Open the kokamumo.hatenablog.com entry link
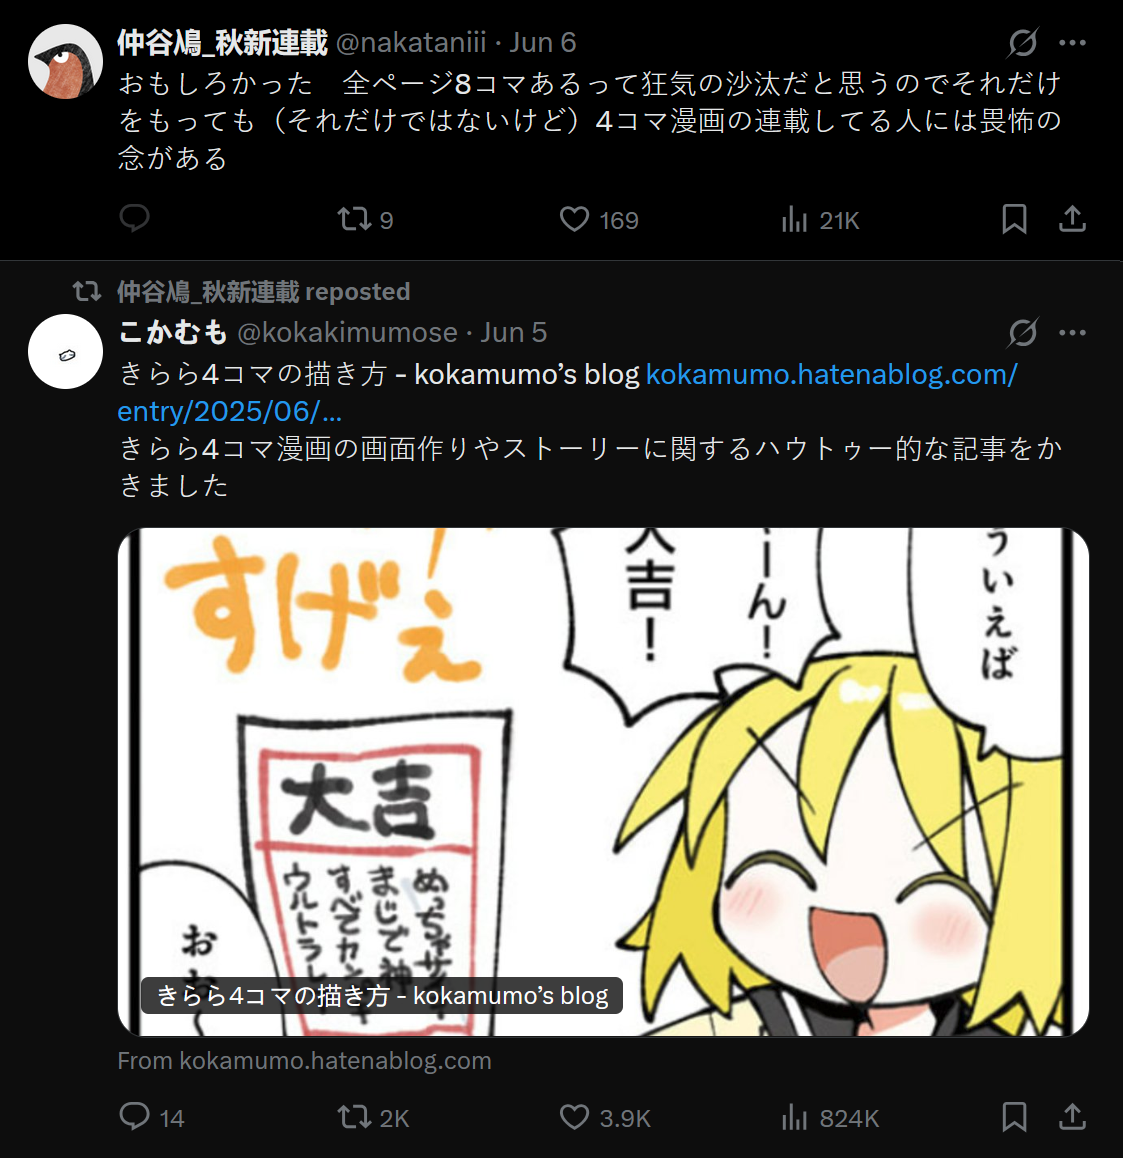Viewport: 1123px width, 1158px height. 567,393
